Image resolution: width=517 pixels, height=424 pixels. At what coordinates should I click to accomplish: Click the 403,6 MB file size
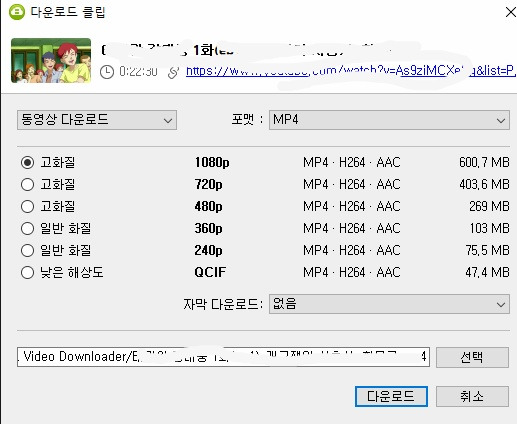coord(484,184)
